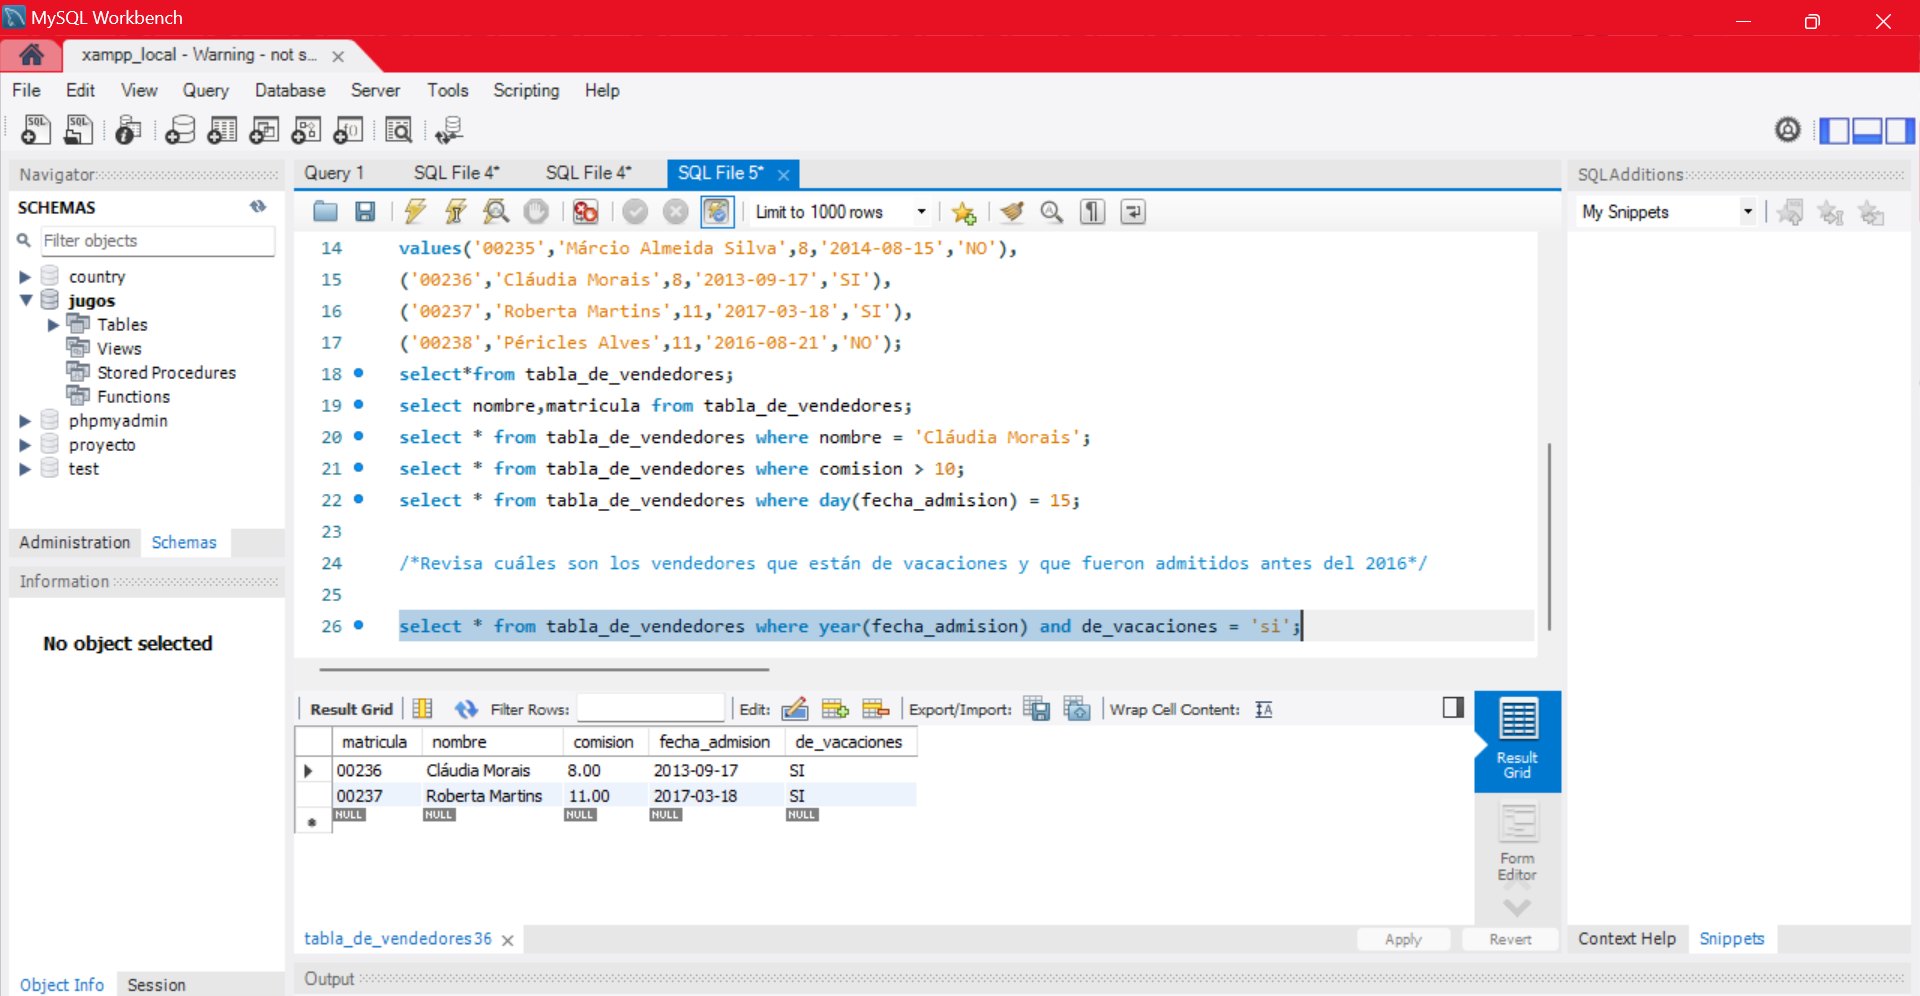Close SQL File 5 tab
The height and width of the screenshot is (996, 1920).
784,175
